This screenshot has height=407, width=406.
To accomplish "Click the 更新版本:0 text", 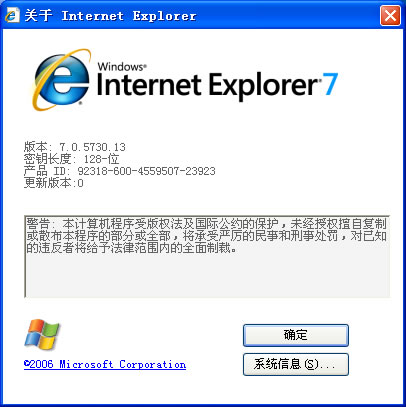I will (54, 183).
